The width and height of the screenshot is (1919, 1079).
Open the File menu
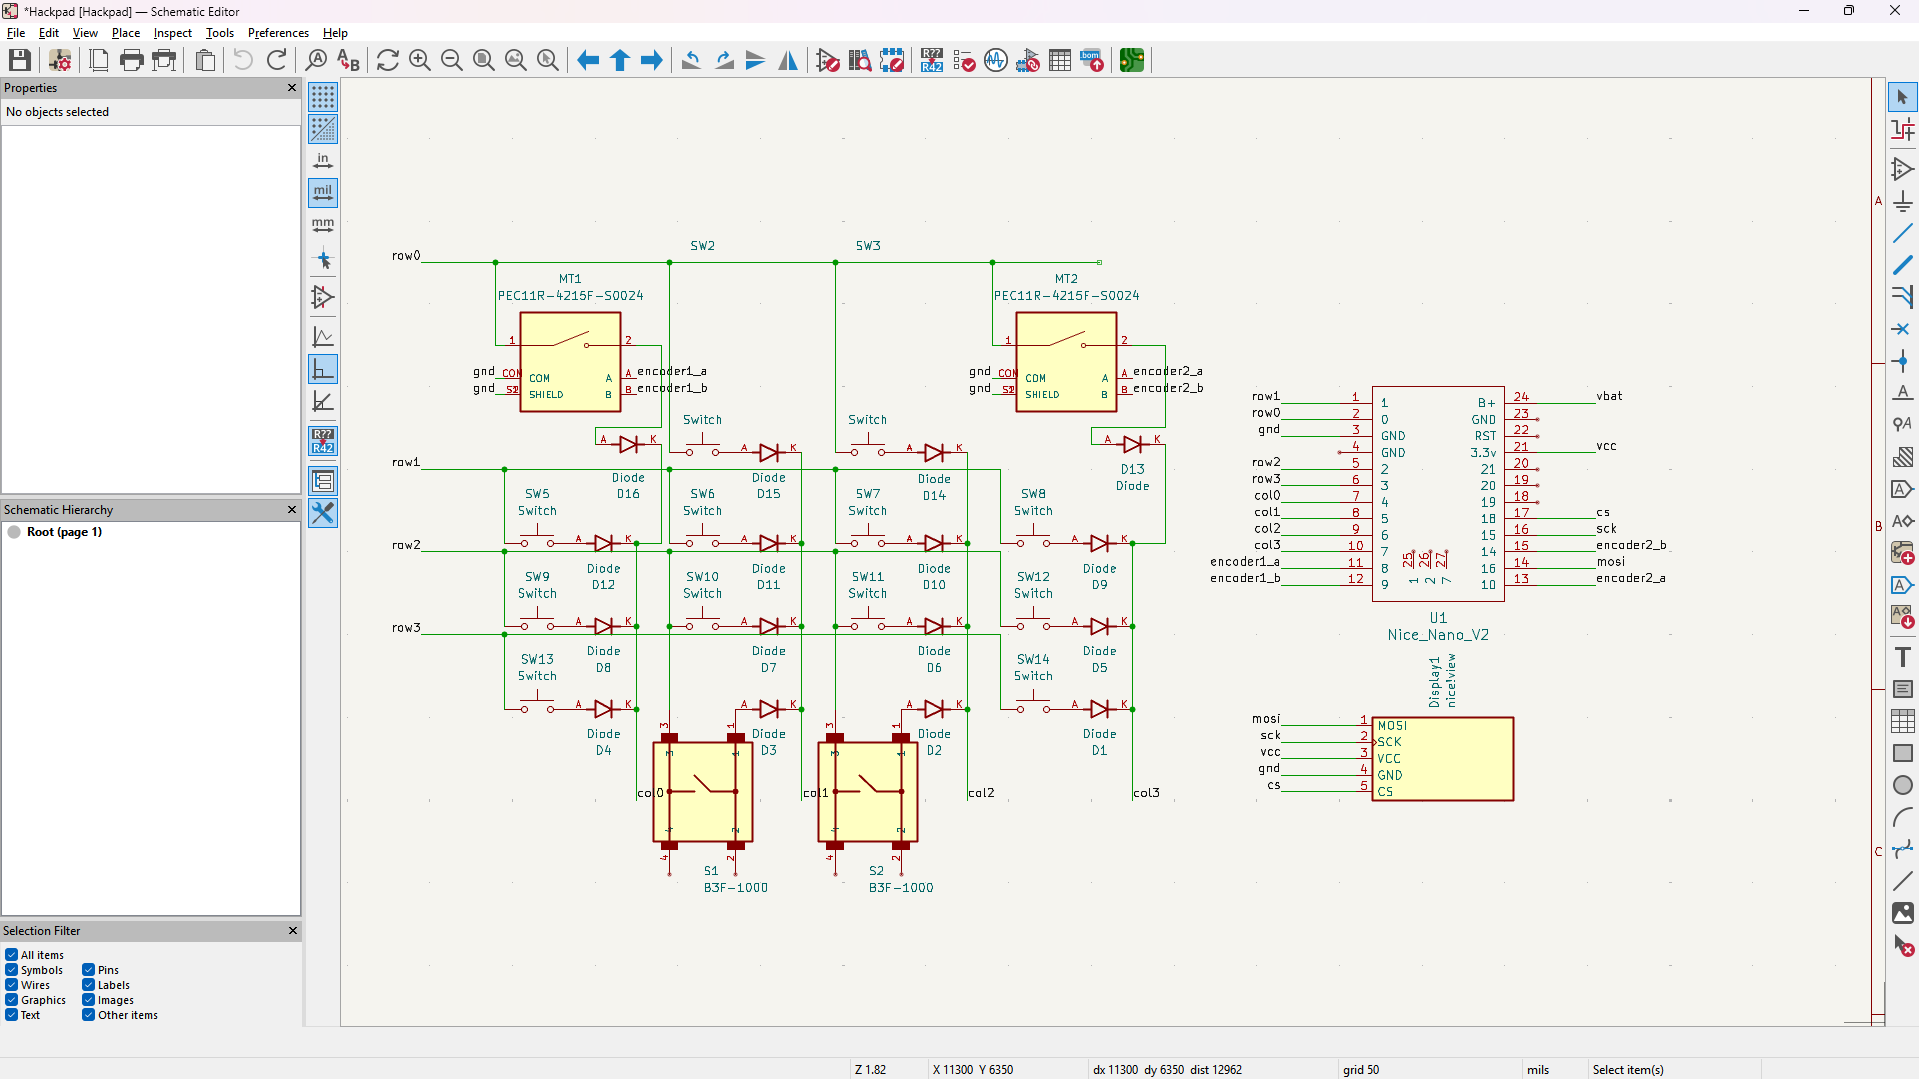click(x=16, y=33)
